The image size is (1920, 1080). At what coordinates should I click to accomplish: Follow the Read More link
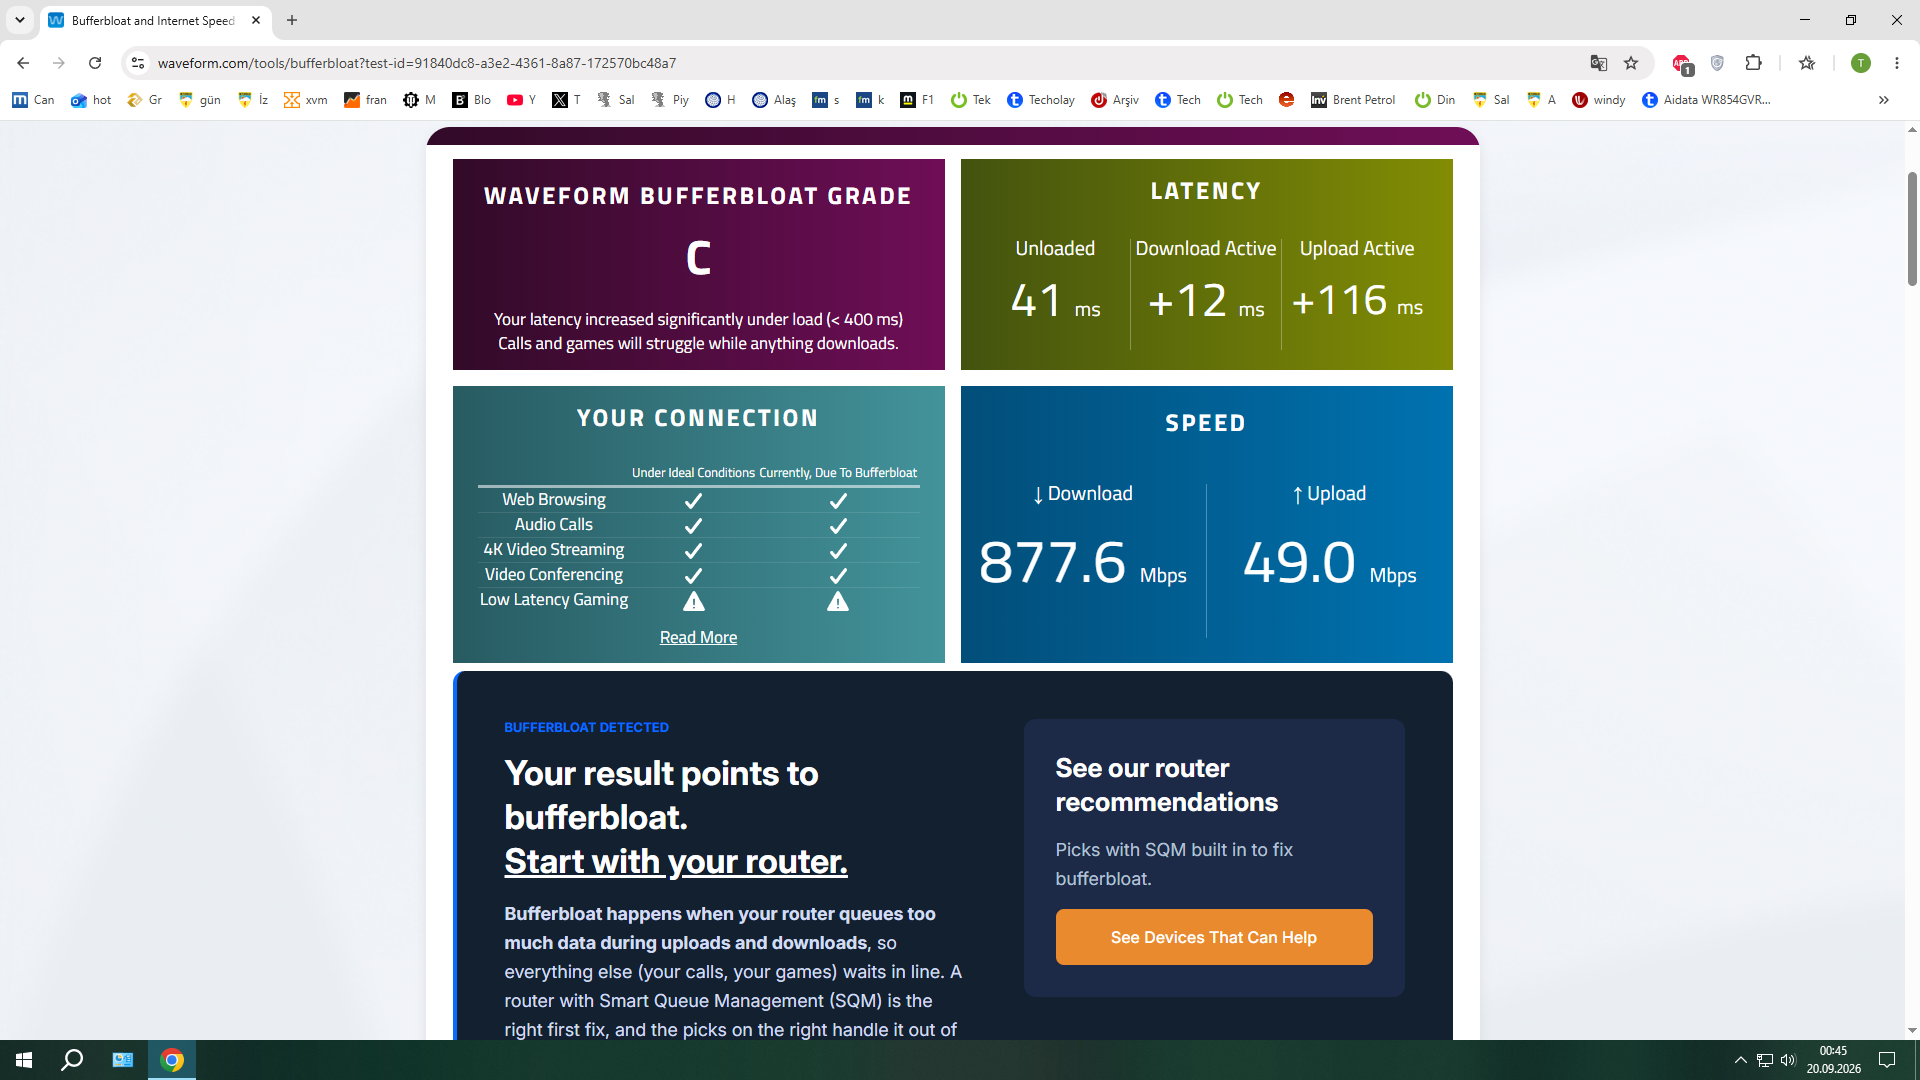[x=698, y=638]
